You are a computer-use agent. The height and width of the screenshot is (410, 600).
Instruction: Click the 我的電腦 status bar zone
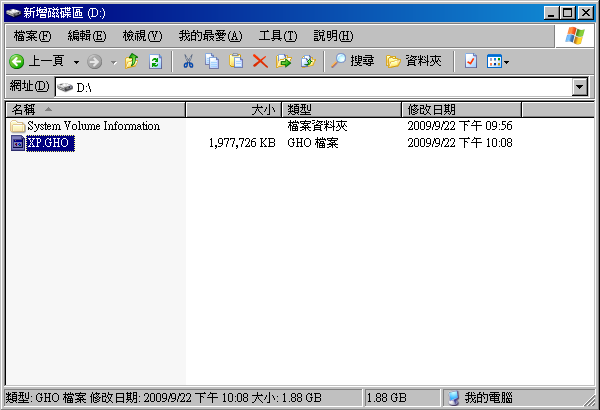513,398
